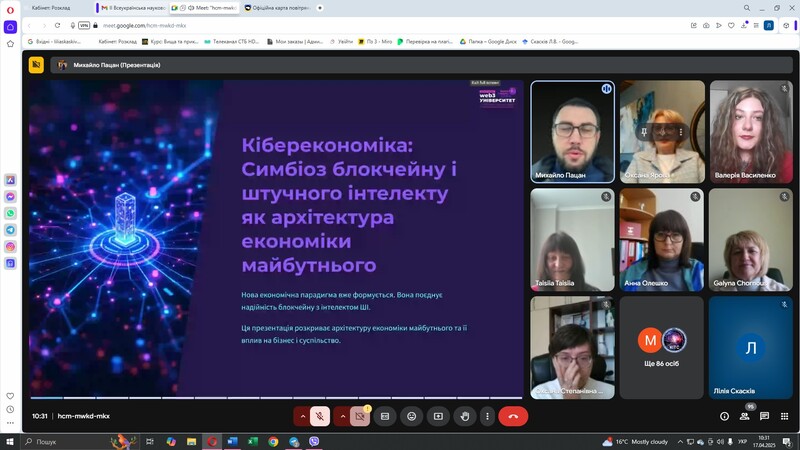Open Easy Setup sliders icon
800x450 pixels.
click(756, 26)
